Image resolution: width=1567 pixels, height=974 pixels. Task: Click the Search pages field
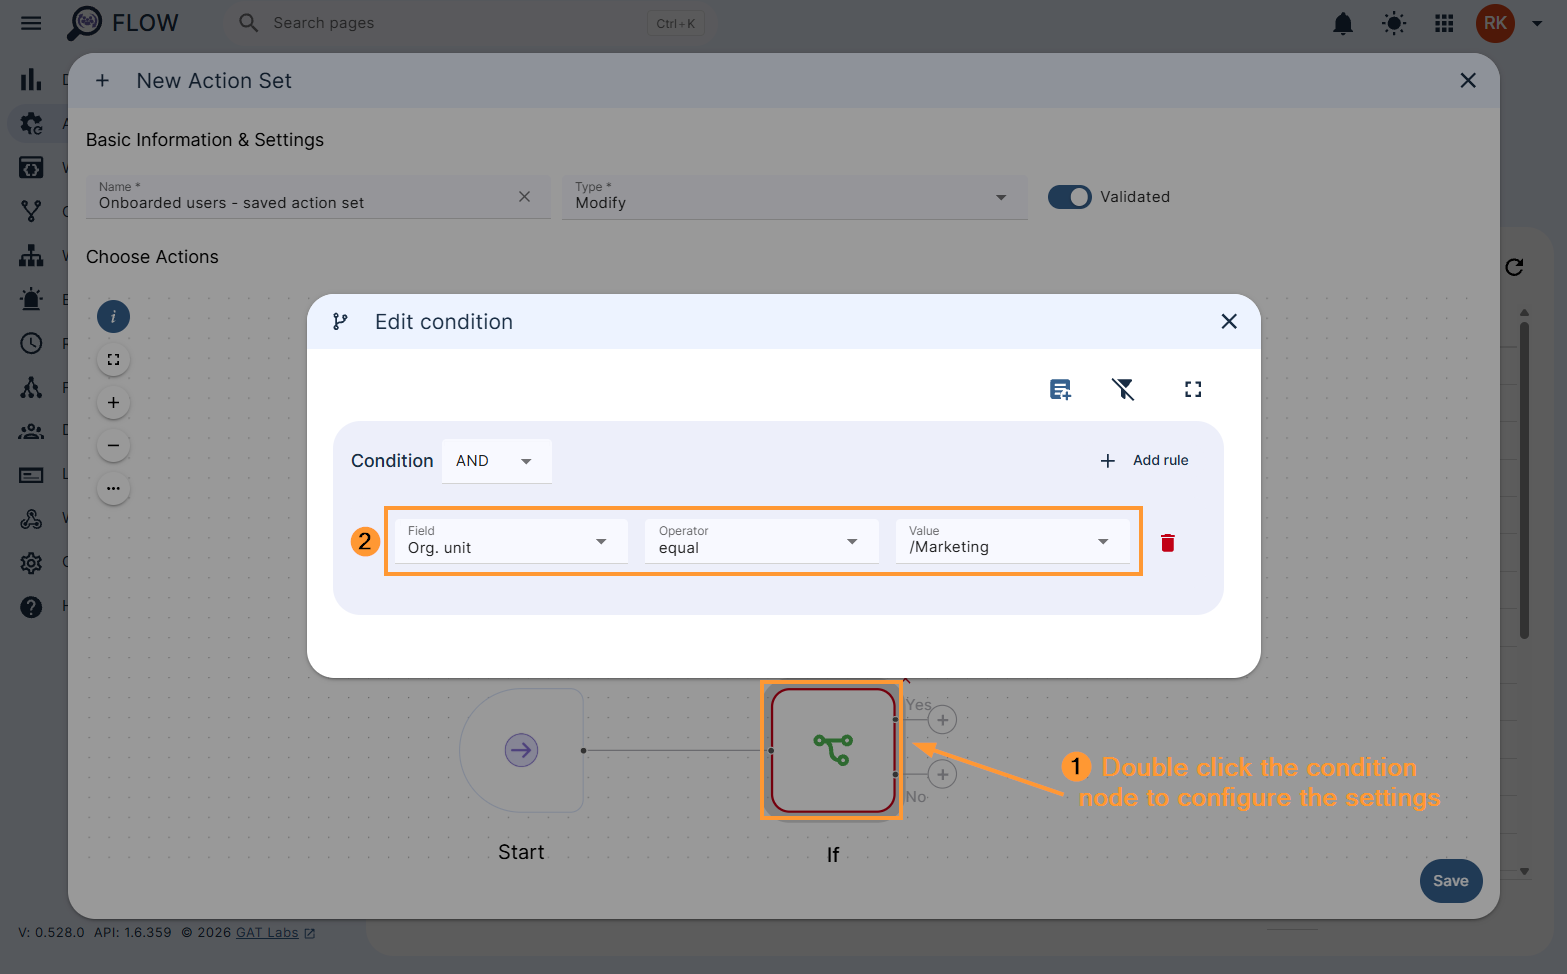470,23
